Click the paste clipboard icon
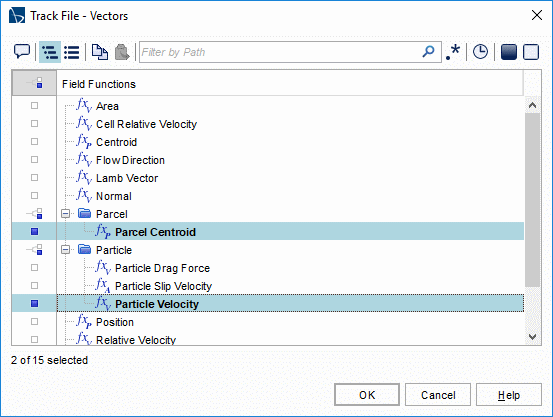 coord(122,52)
